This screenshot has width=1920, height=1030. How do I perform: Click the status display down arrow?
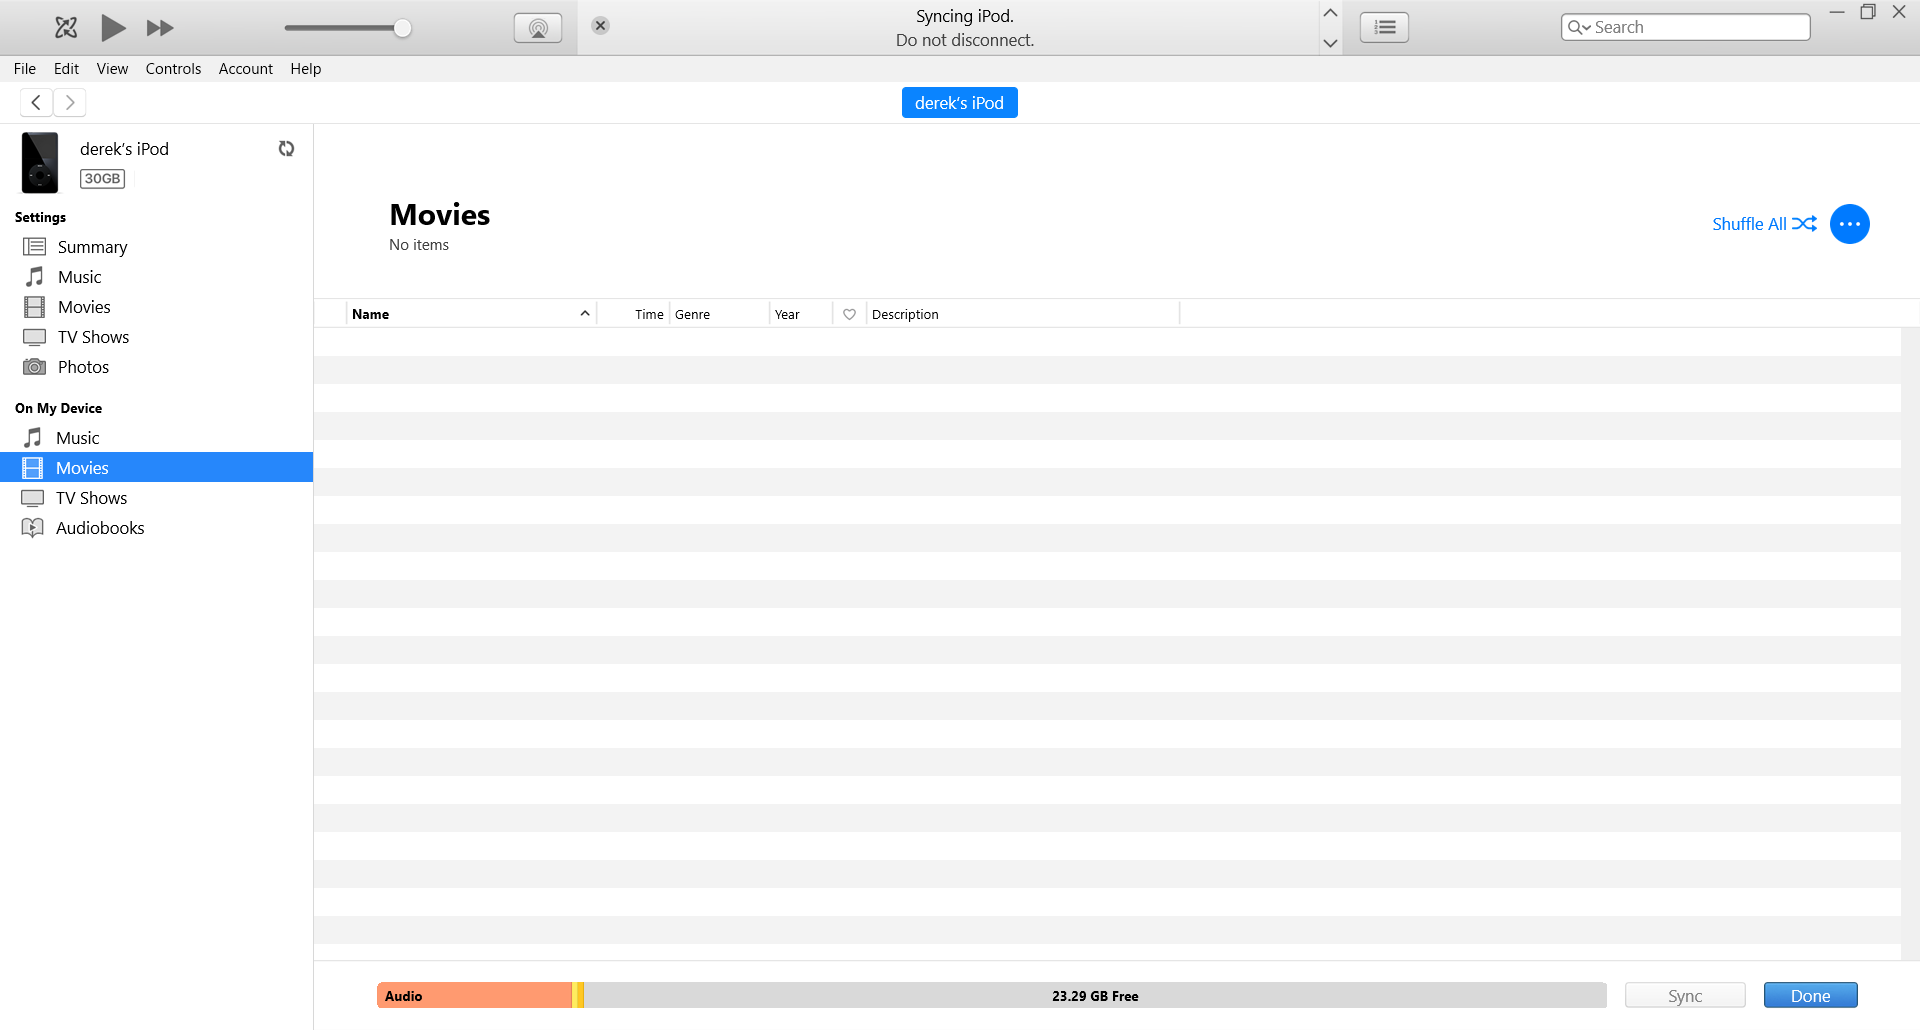[x=1330, y=43]
